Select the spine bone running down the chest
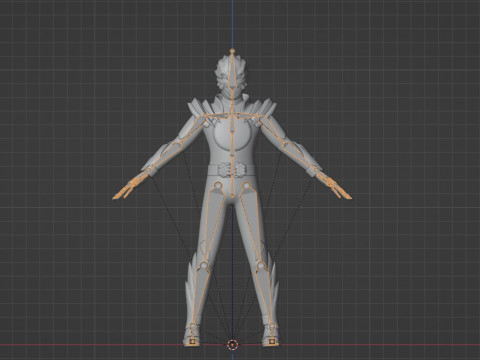This screenshot has height=360, width=480. click(x=232, y=135)
